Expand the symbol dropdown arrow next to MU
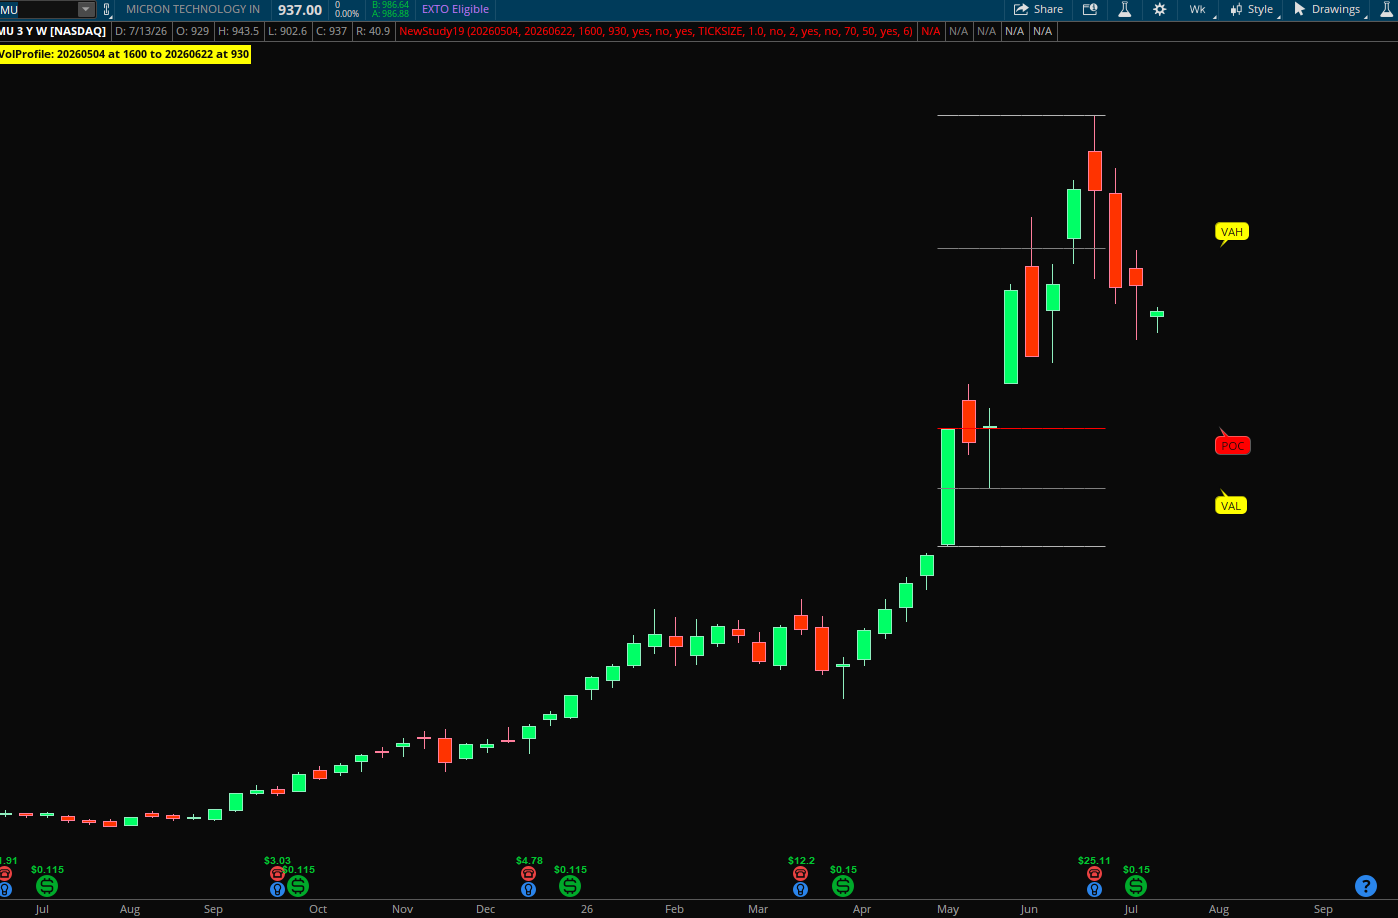The height and width of the screenshot is (918, 1398). tap(86, 9)
